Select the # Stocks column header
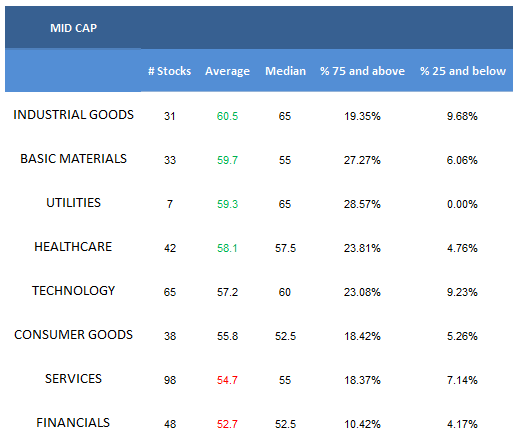The height and width of the screenshot is (443, 523). (x=169, y=71)
